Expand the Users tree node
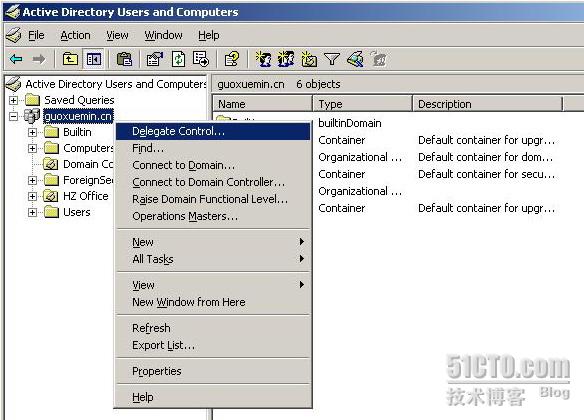The image size is (584, 420). pyautogui.click(x=32, y=212)
